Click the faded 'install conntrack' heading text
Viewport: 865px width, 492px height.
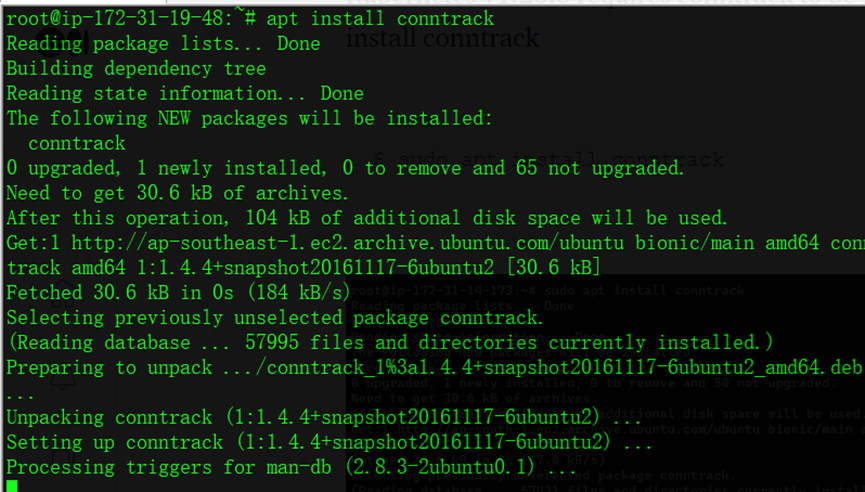(x=442, y=39)
